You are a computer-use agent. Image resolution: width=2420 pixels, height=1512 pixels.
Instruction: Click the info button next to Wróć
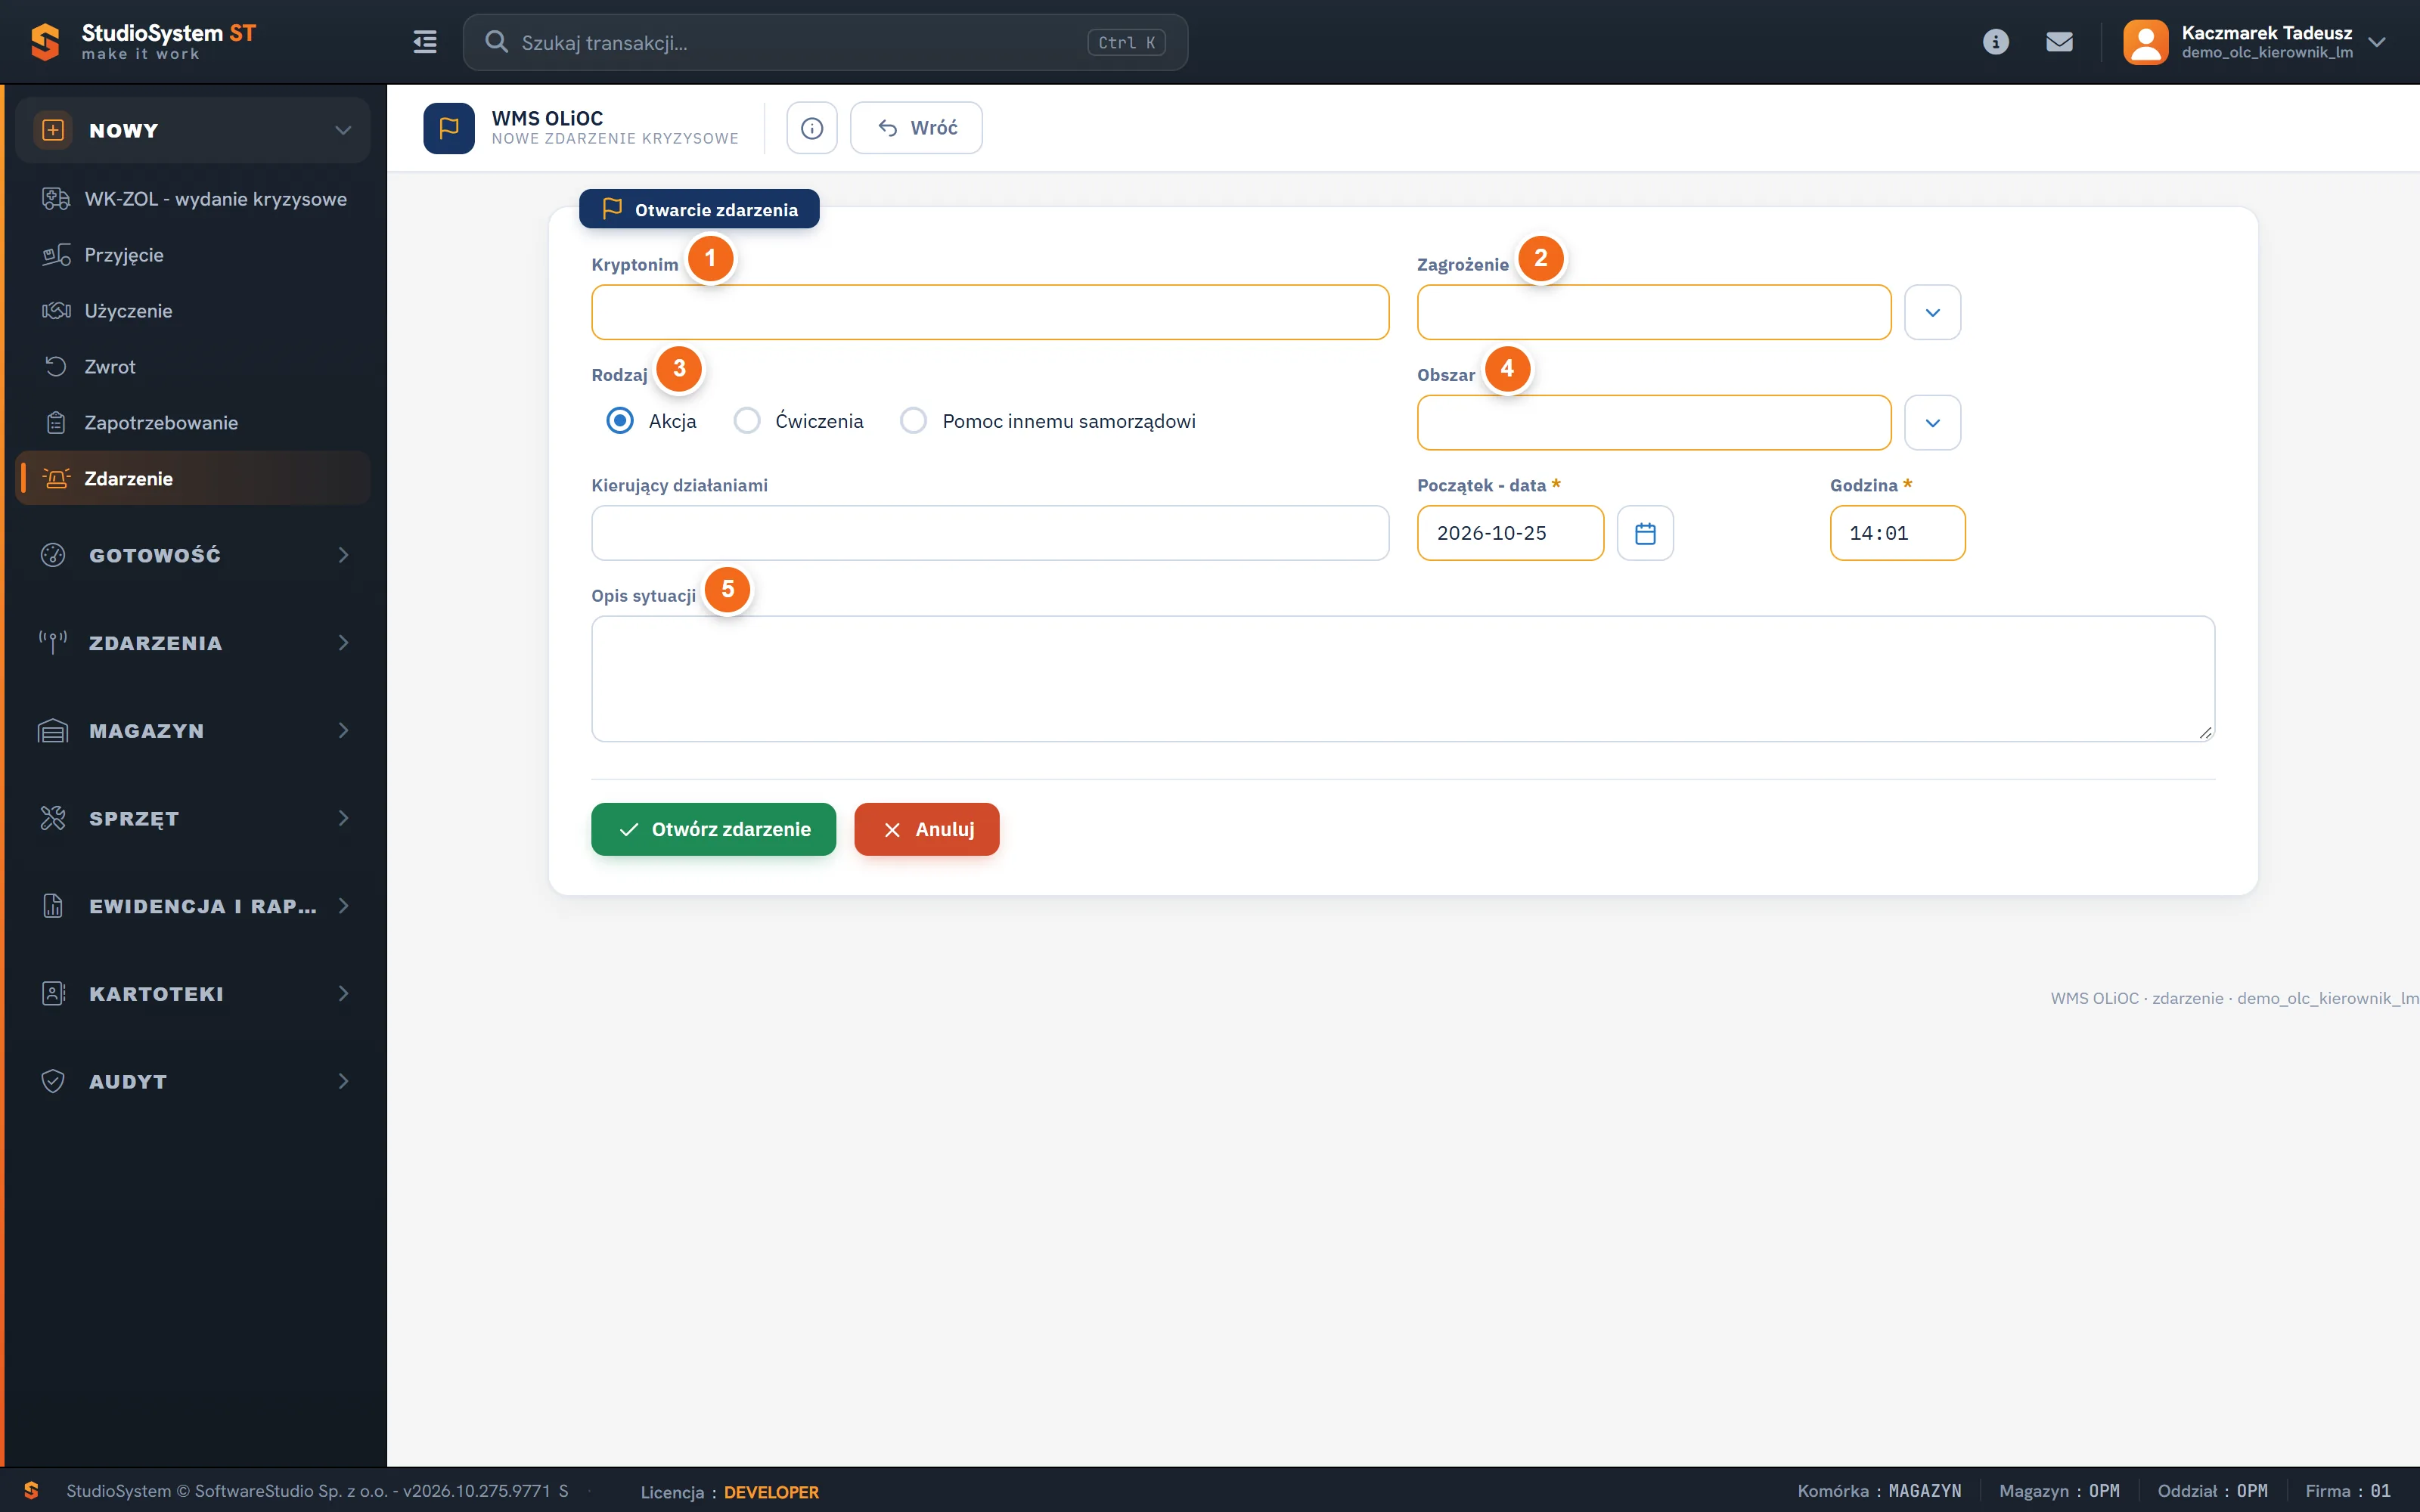(812, 128)
